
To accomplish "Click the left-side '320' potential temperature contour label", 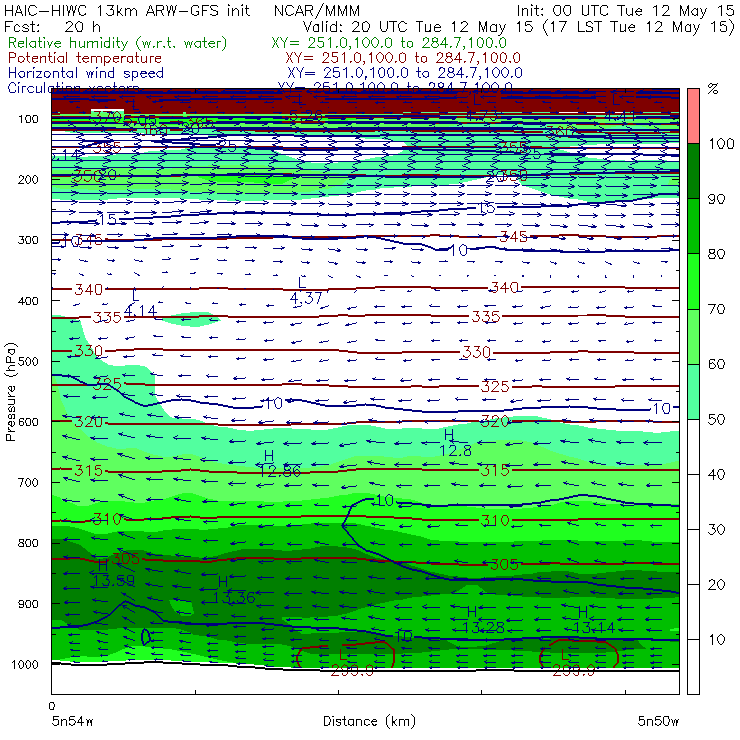I will 88,421.
